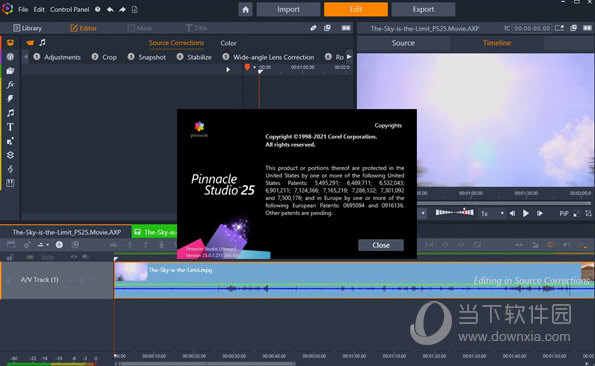Open the Snapshot correction
Image resolution: width=595 pixels, height=366 pixels.
147,57
